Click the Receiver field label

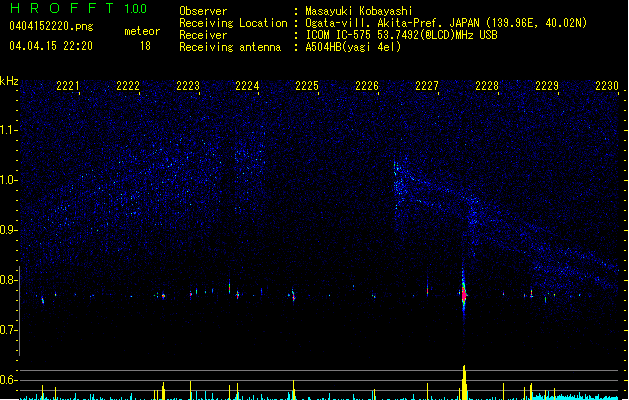coord(203,35)
